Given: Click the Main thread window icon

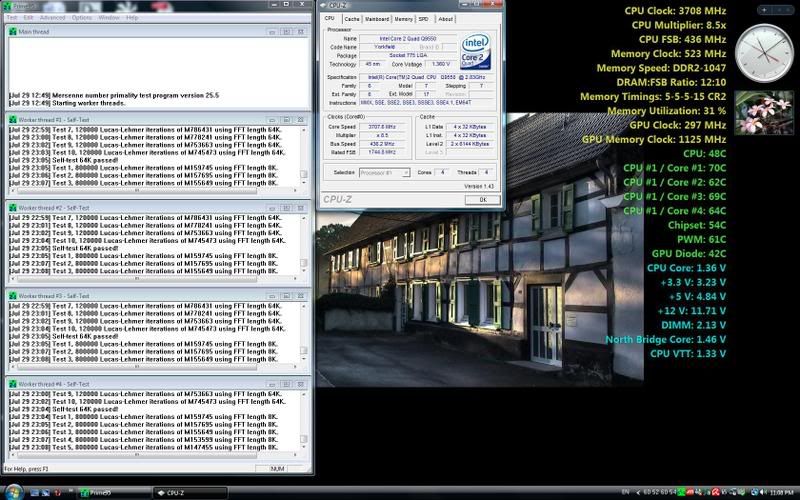Looking at the screenshot, I should tap(11, 32).
